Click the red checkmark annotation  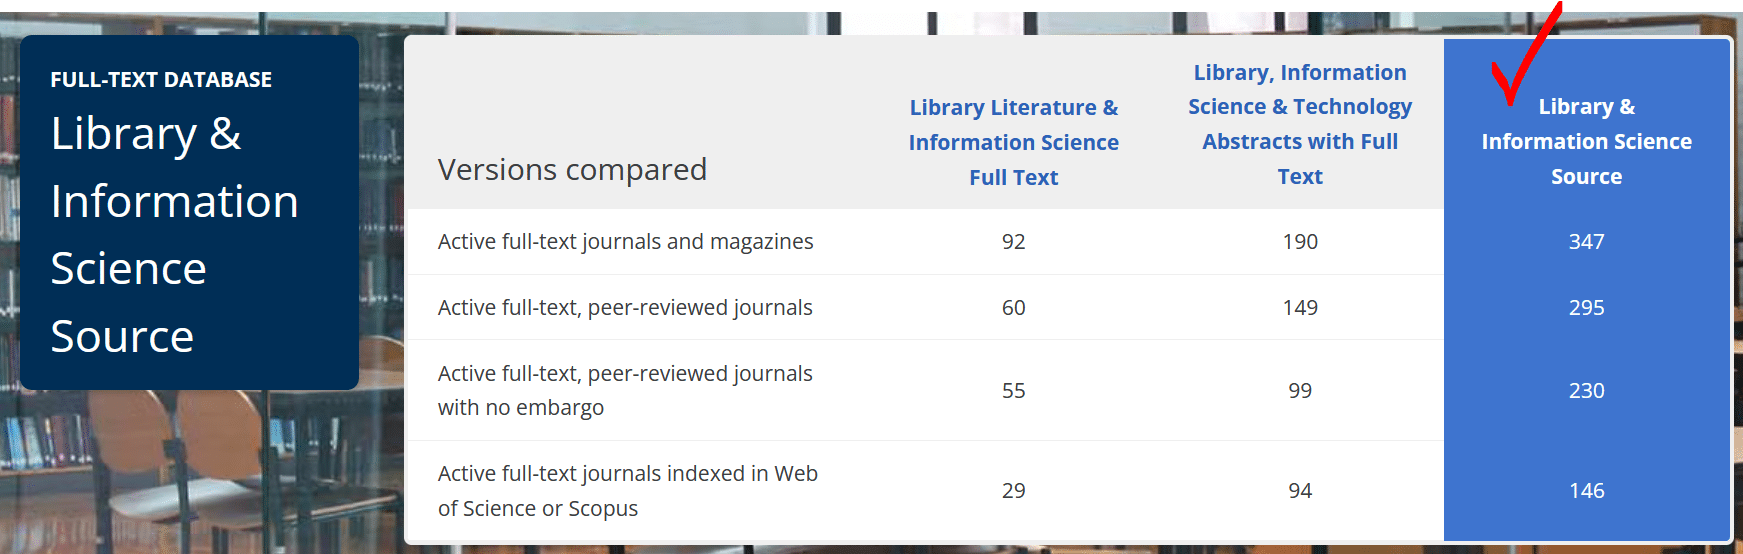click(1523, 55)
